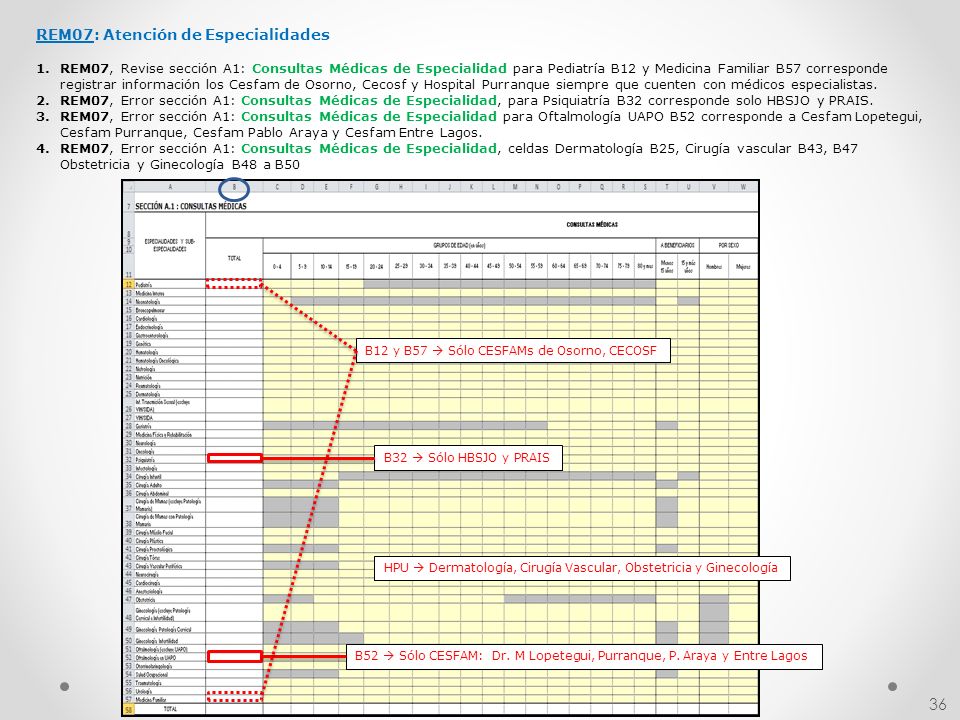Click the Urología row label
The width and height of the screenshot is (960, 720).
[x=170, y=691]
